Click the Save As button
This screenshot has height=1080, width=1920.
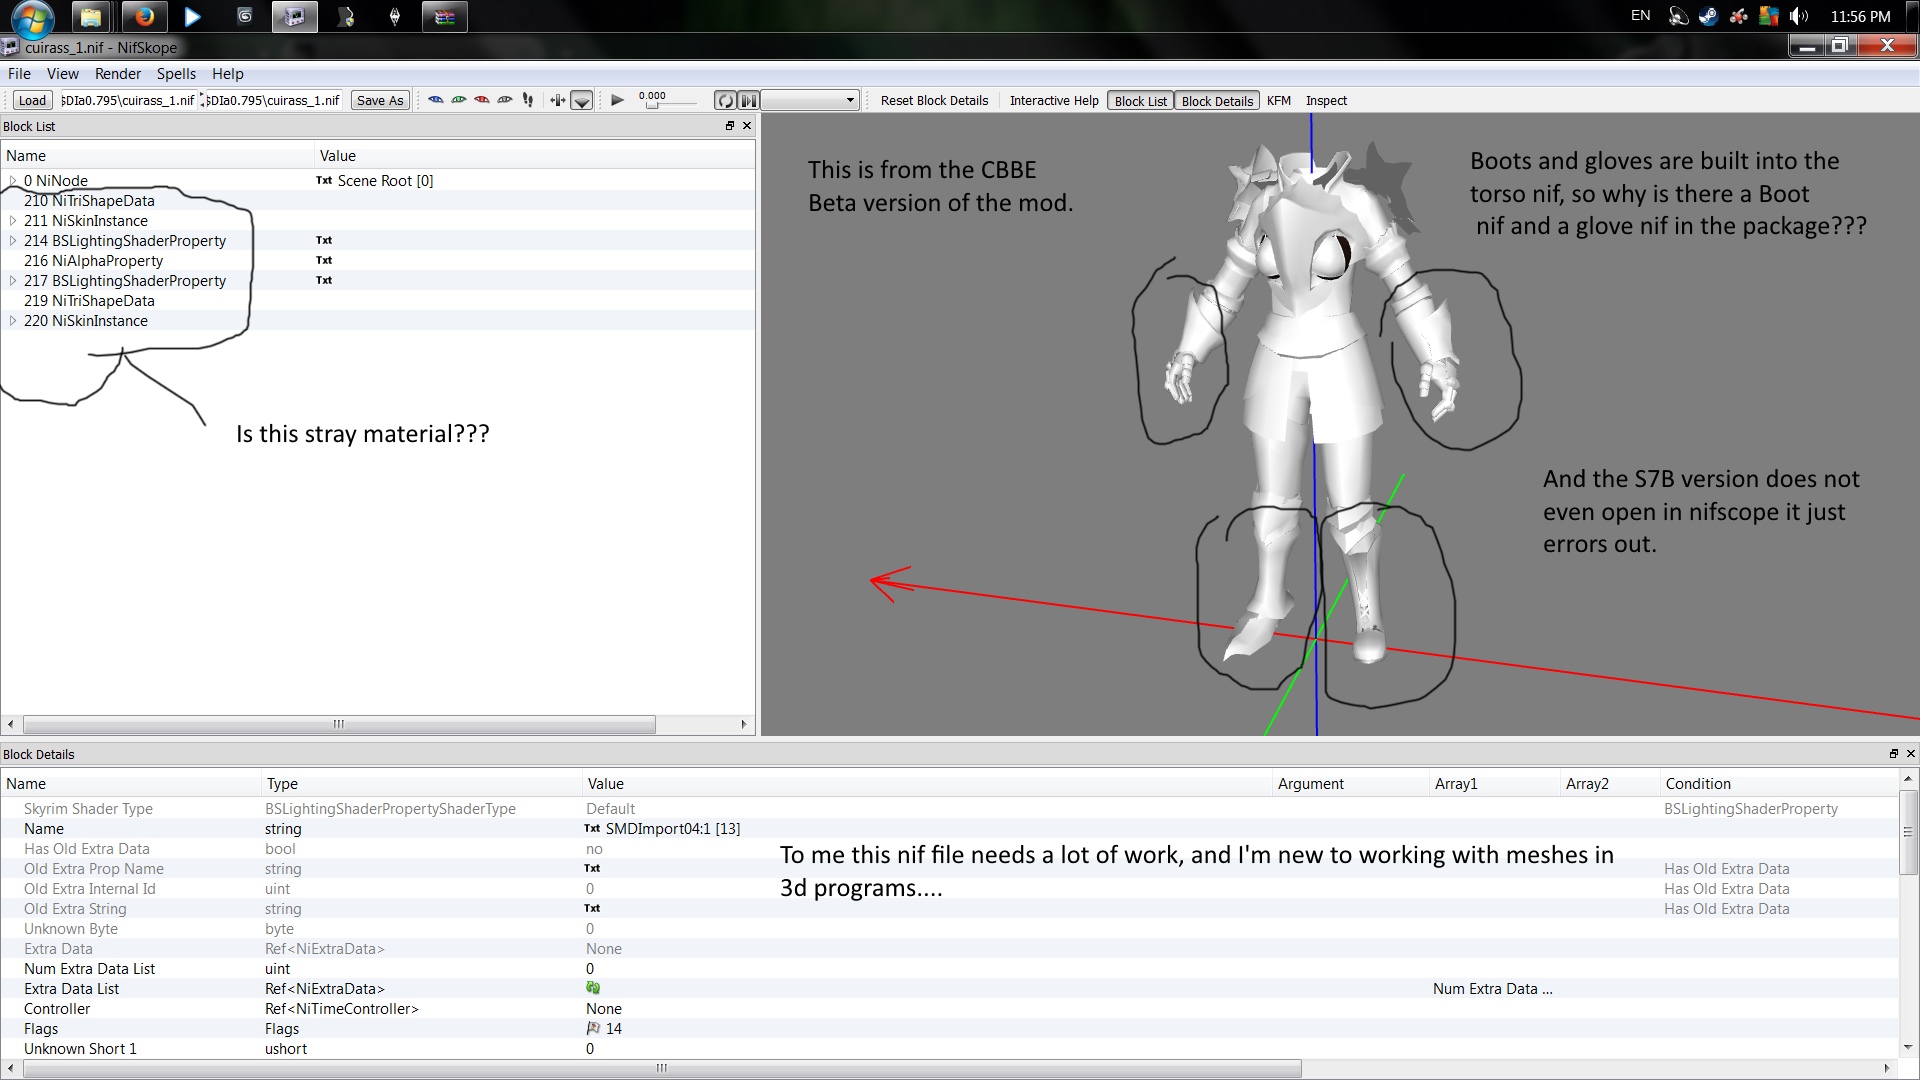tap(380, 100)
